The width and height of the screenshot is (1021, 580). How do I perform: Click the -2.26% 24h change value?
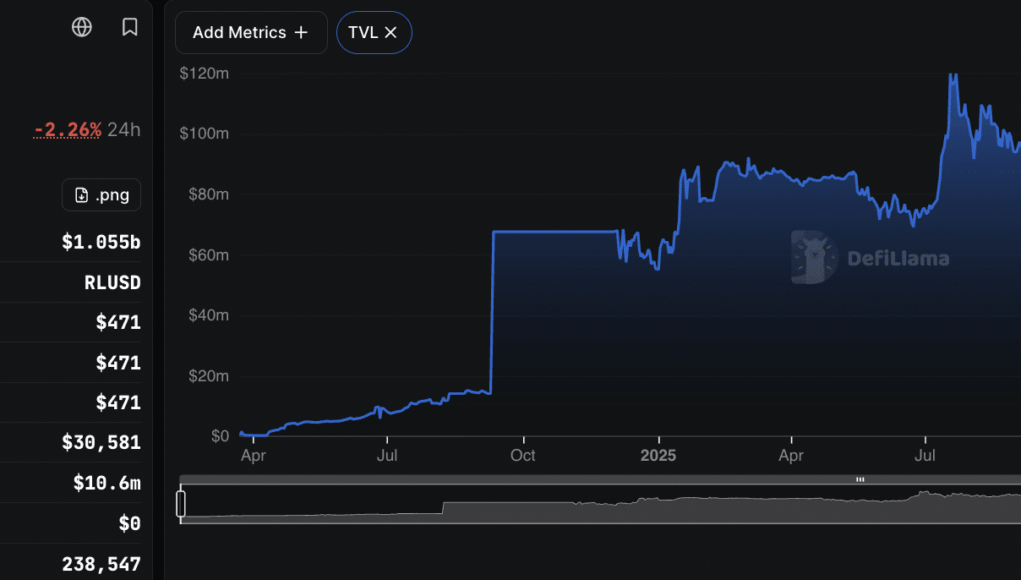coord(68,130)
